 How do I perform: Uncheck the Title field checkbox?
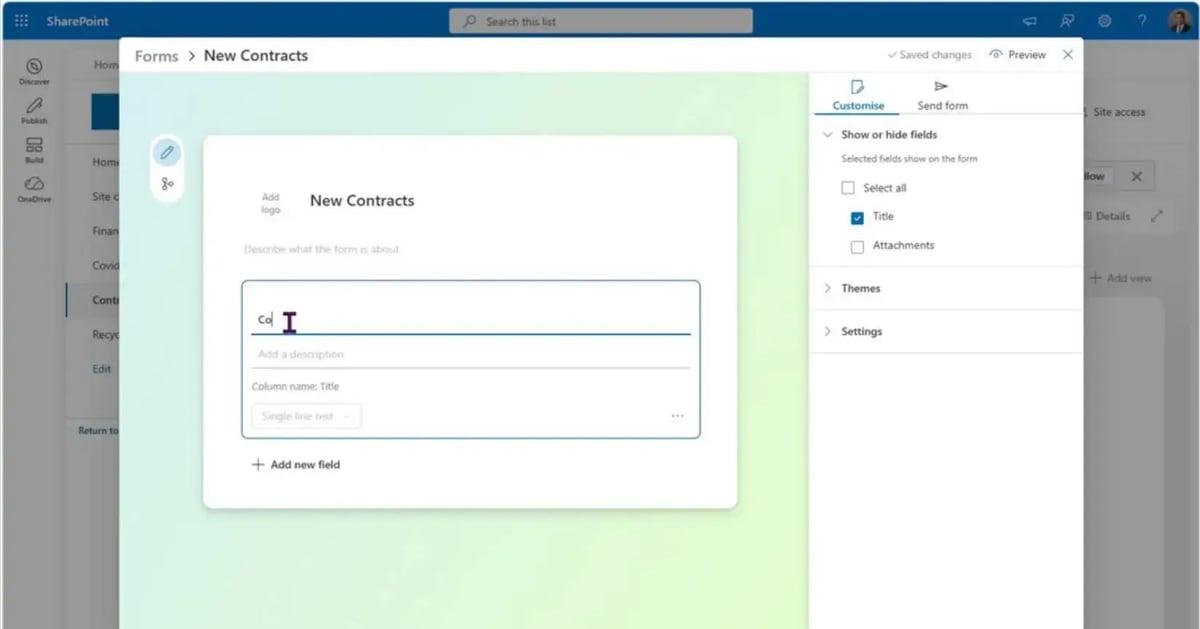coord(857,217)
